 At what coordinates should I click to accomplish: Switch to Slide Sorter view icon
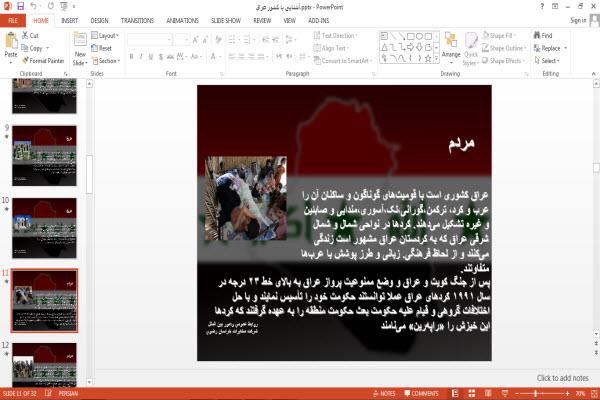click(x=472, y=393)
